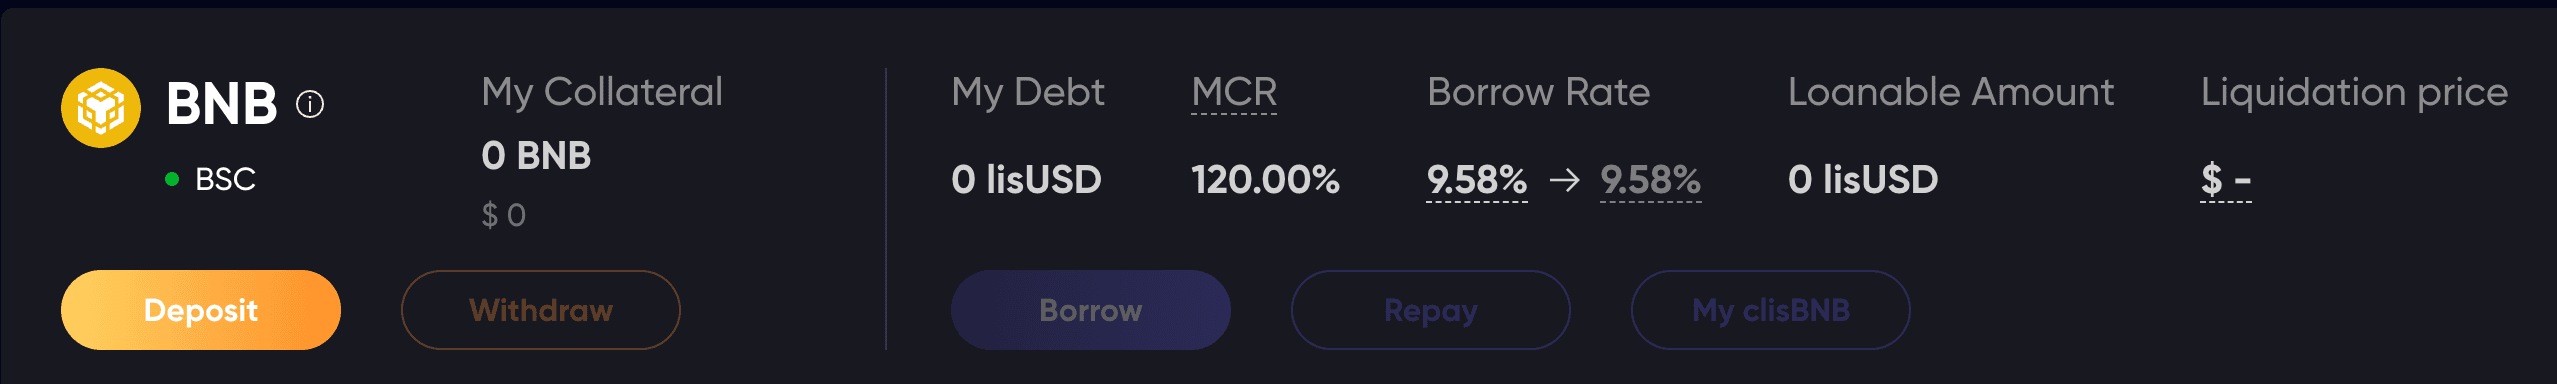Click the projected greyed 9.58% borrow rate

(1651, 181)
